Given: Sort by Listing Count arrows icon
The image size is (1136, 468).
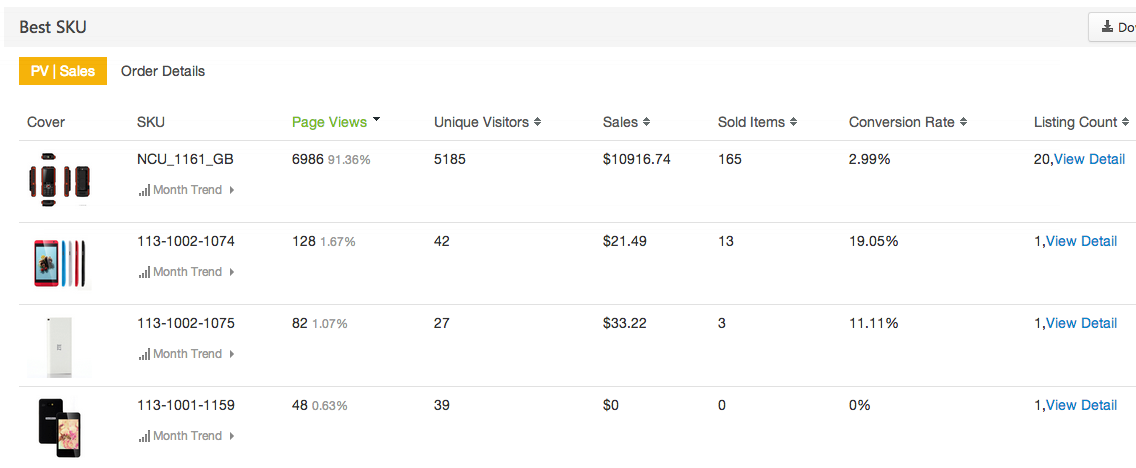Looking at the screenshot, I should pyautogui.click(x=1125, y=122).
